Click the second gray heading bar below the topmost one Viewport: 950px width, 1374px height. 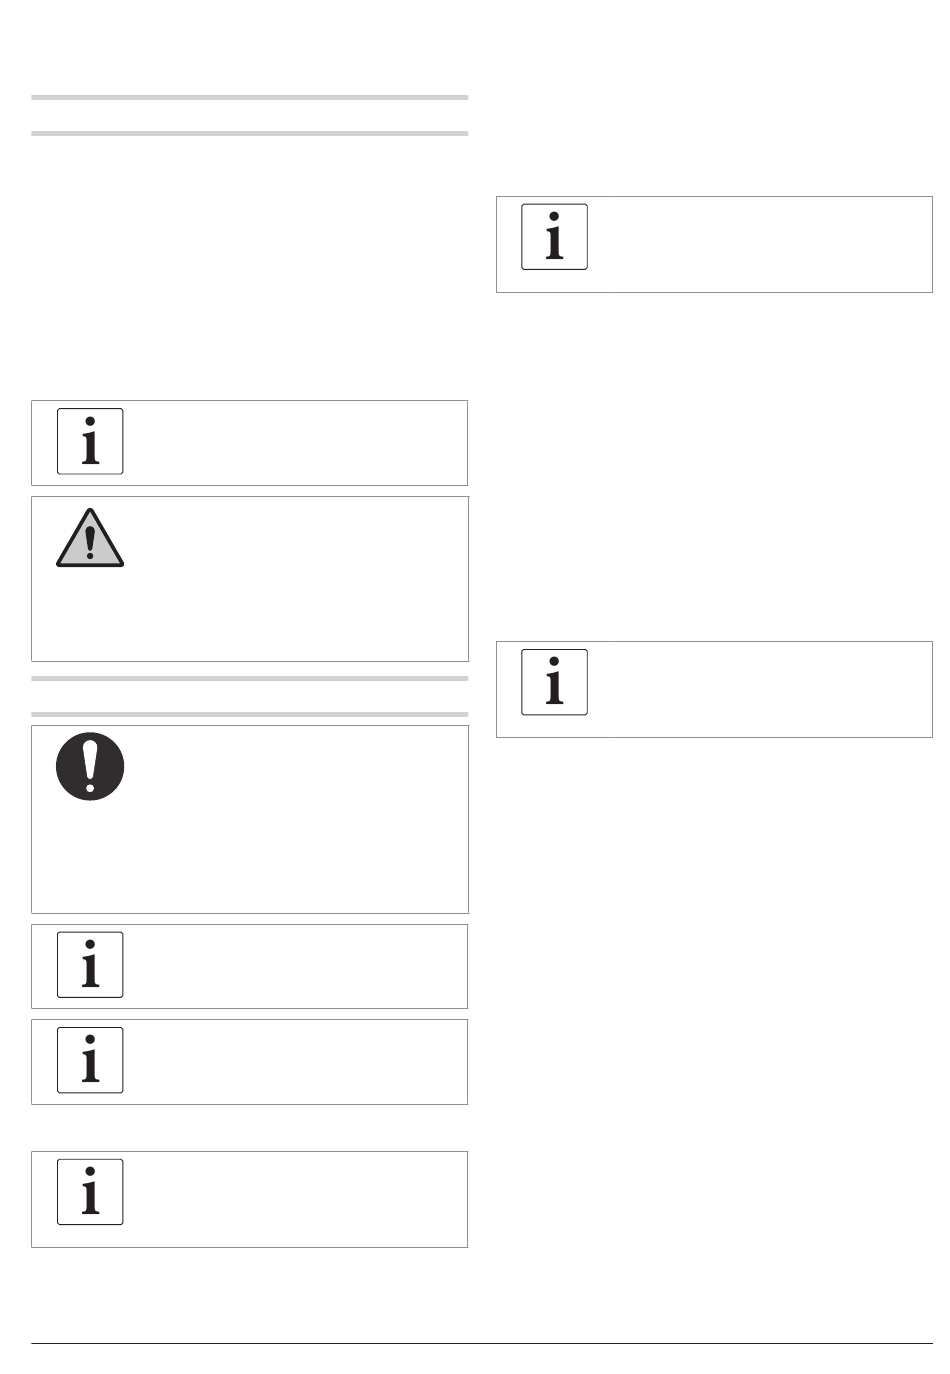tap(250, 133)
